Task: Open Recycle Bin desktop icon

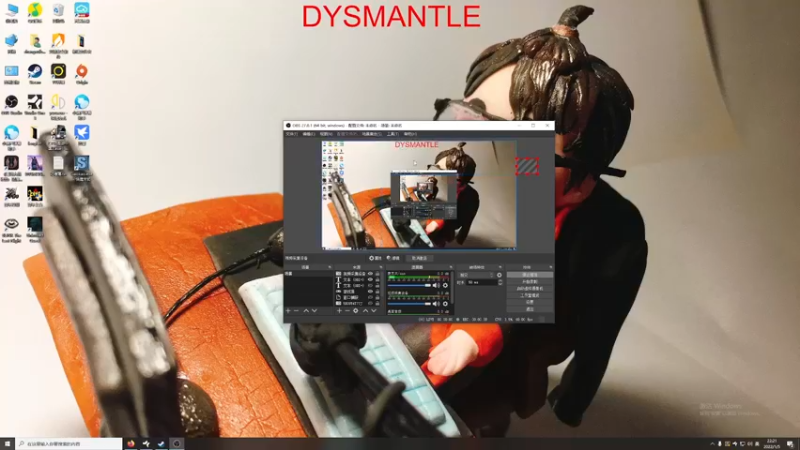Action: pyautogui.click(x=58, y=13)
